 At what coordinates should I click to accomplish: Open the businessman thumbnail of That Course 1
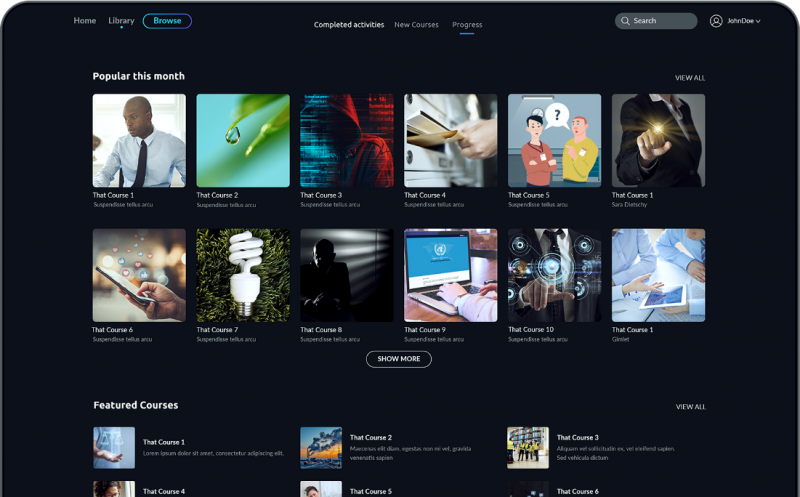(x=139, y=140)
